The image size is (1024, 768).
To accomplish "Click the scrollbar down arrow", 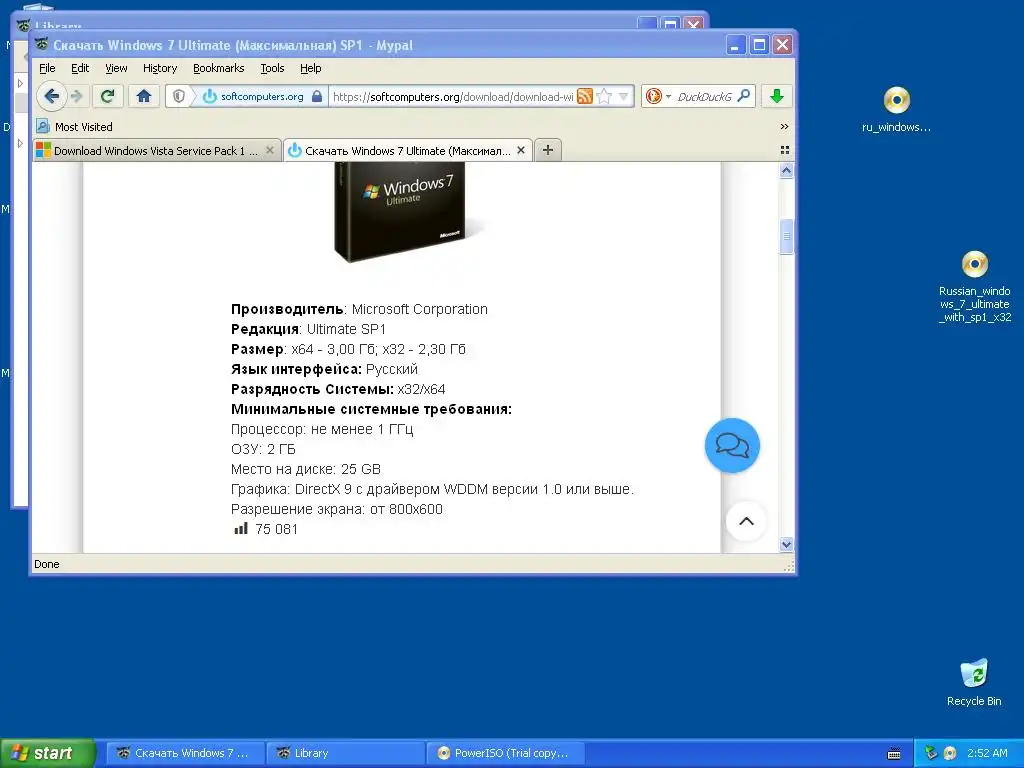I will pos(786,544).
